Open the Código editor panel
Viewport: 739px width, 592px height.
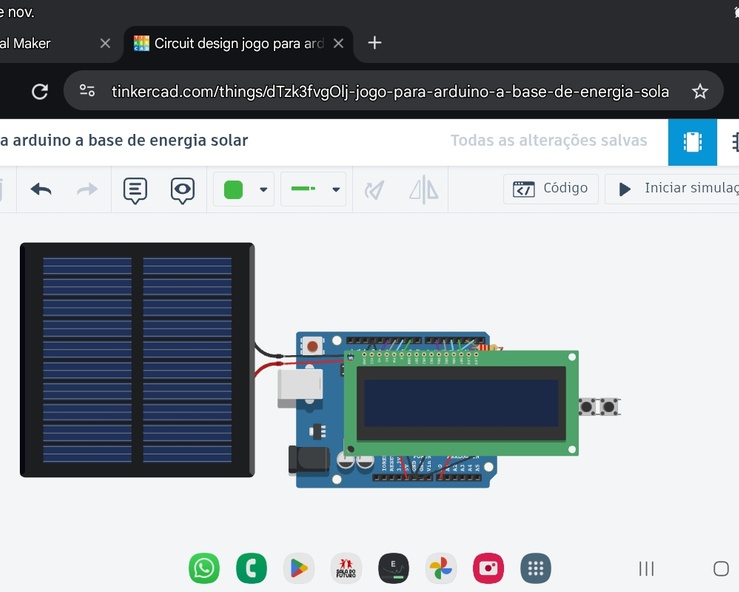551,188
